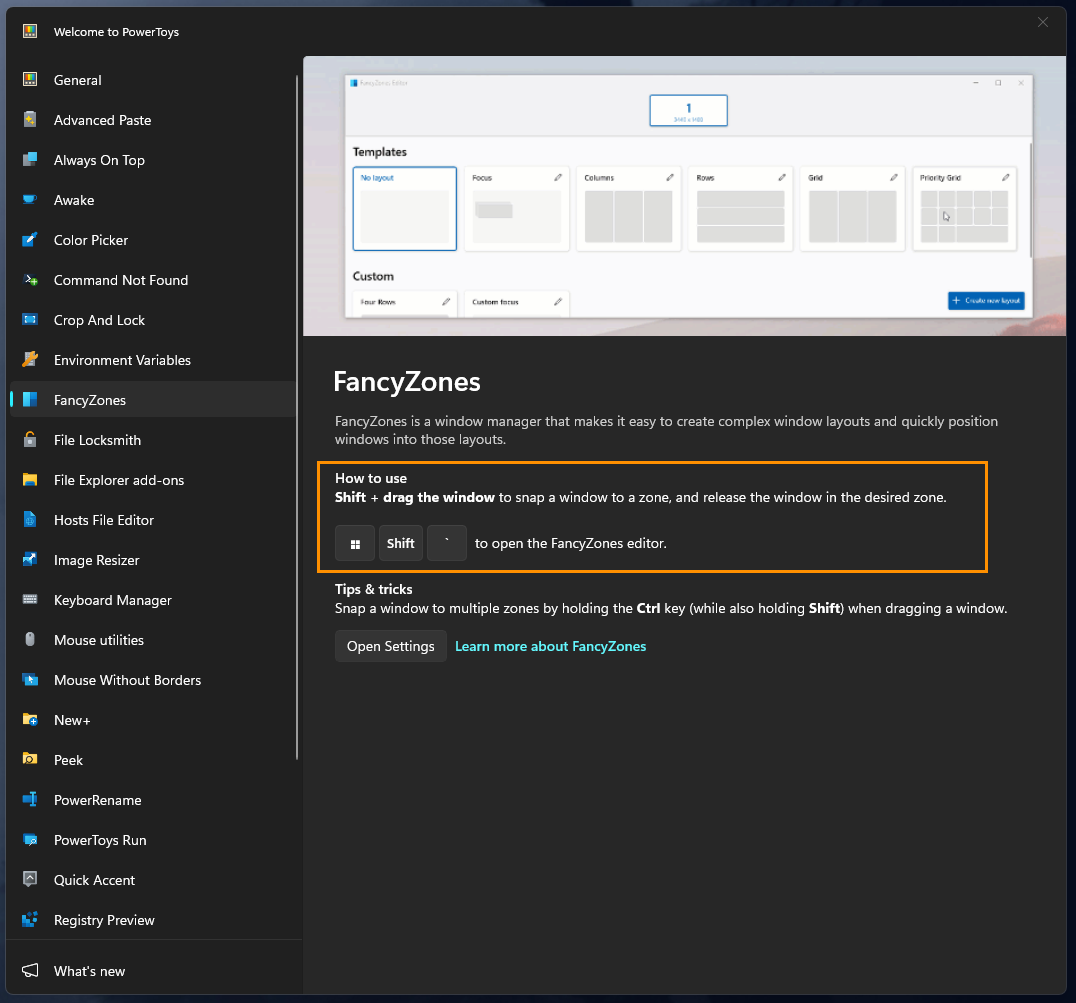Open Hosts File Editor page
The height and width of the screenshot is (1003, 1076).
[152, 519]
